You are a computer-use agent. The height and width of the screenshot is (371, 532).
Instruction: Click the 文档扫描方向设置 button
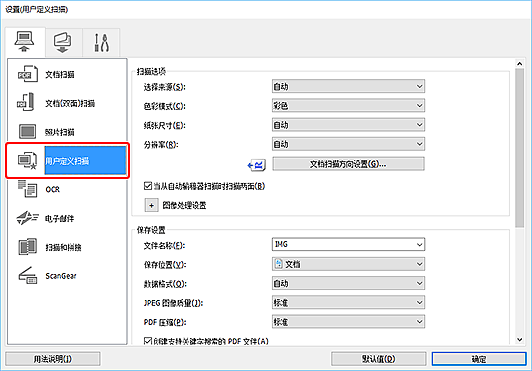point(348,164)
